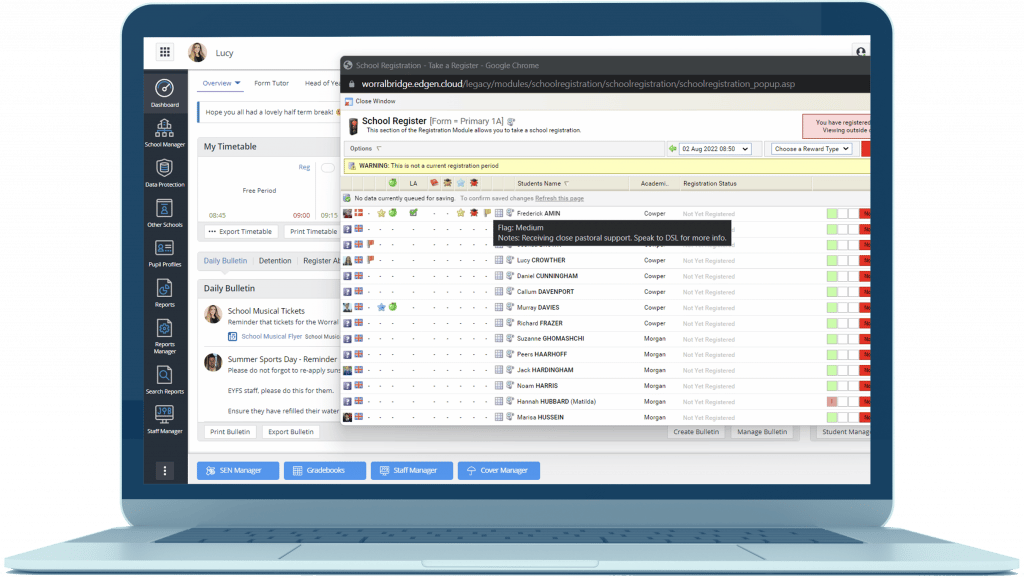This screenshot has height=578, width=1024.
Task: Click Frederick AMIN's student photo thumbnail
Action: (x=347, y=214)
